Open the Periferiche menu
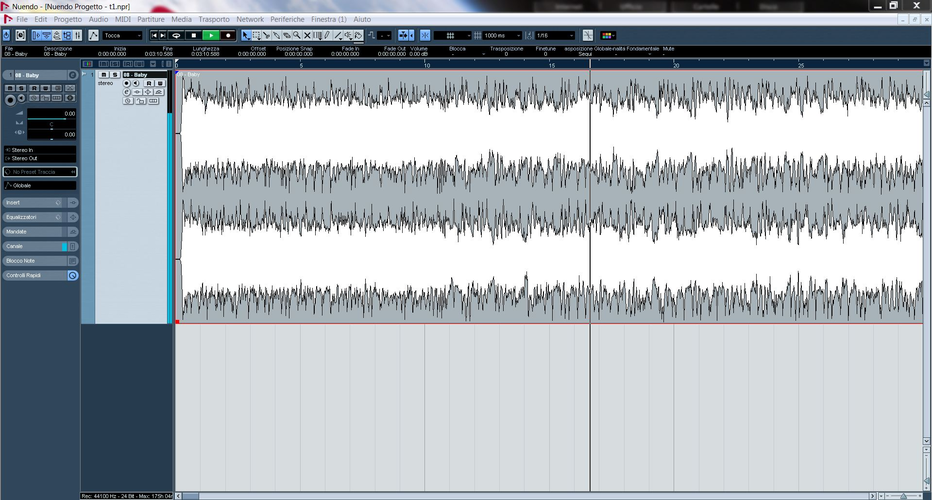932x500 pixels. pyautogui.click(x=287, y=19)
